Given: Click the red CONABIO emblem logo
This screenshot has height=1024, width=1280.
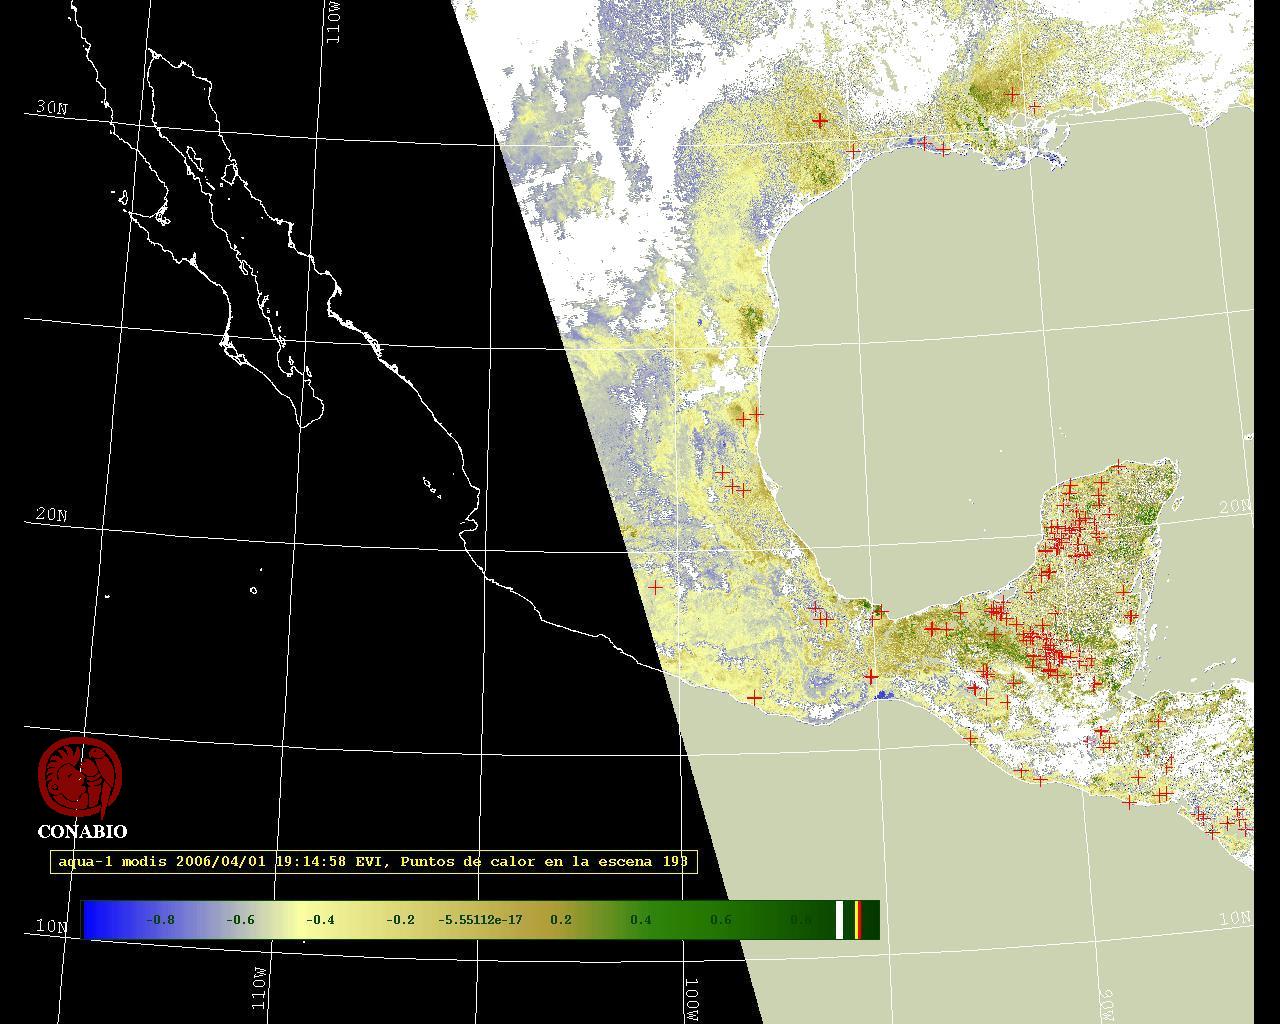Looking at the screenshot, I should click(x=80, y=778).
